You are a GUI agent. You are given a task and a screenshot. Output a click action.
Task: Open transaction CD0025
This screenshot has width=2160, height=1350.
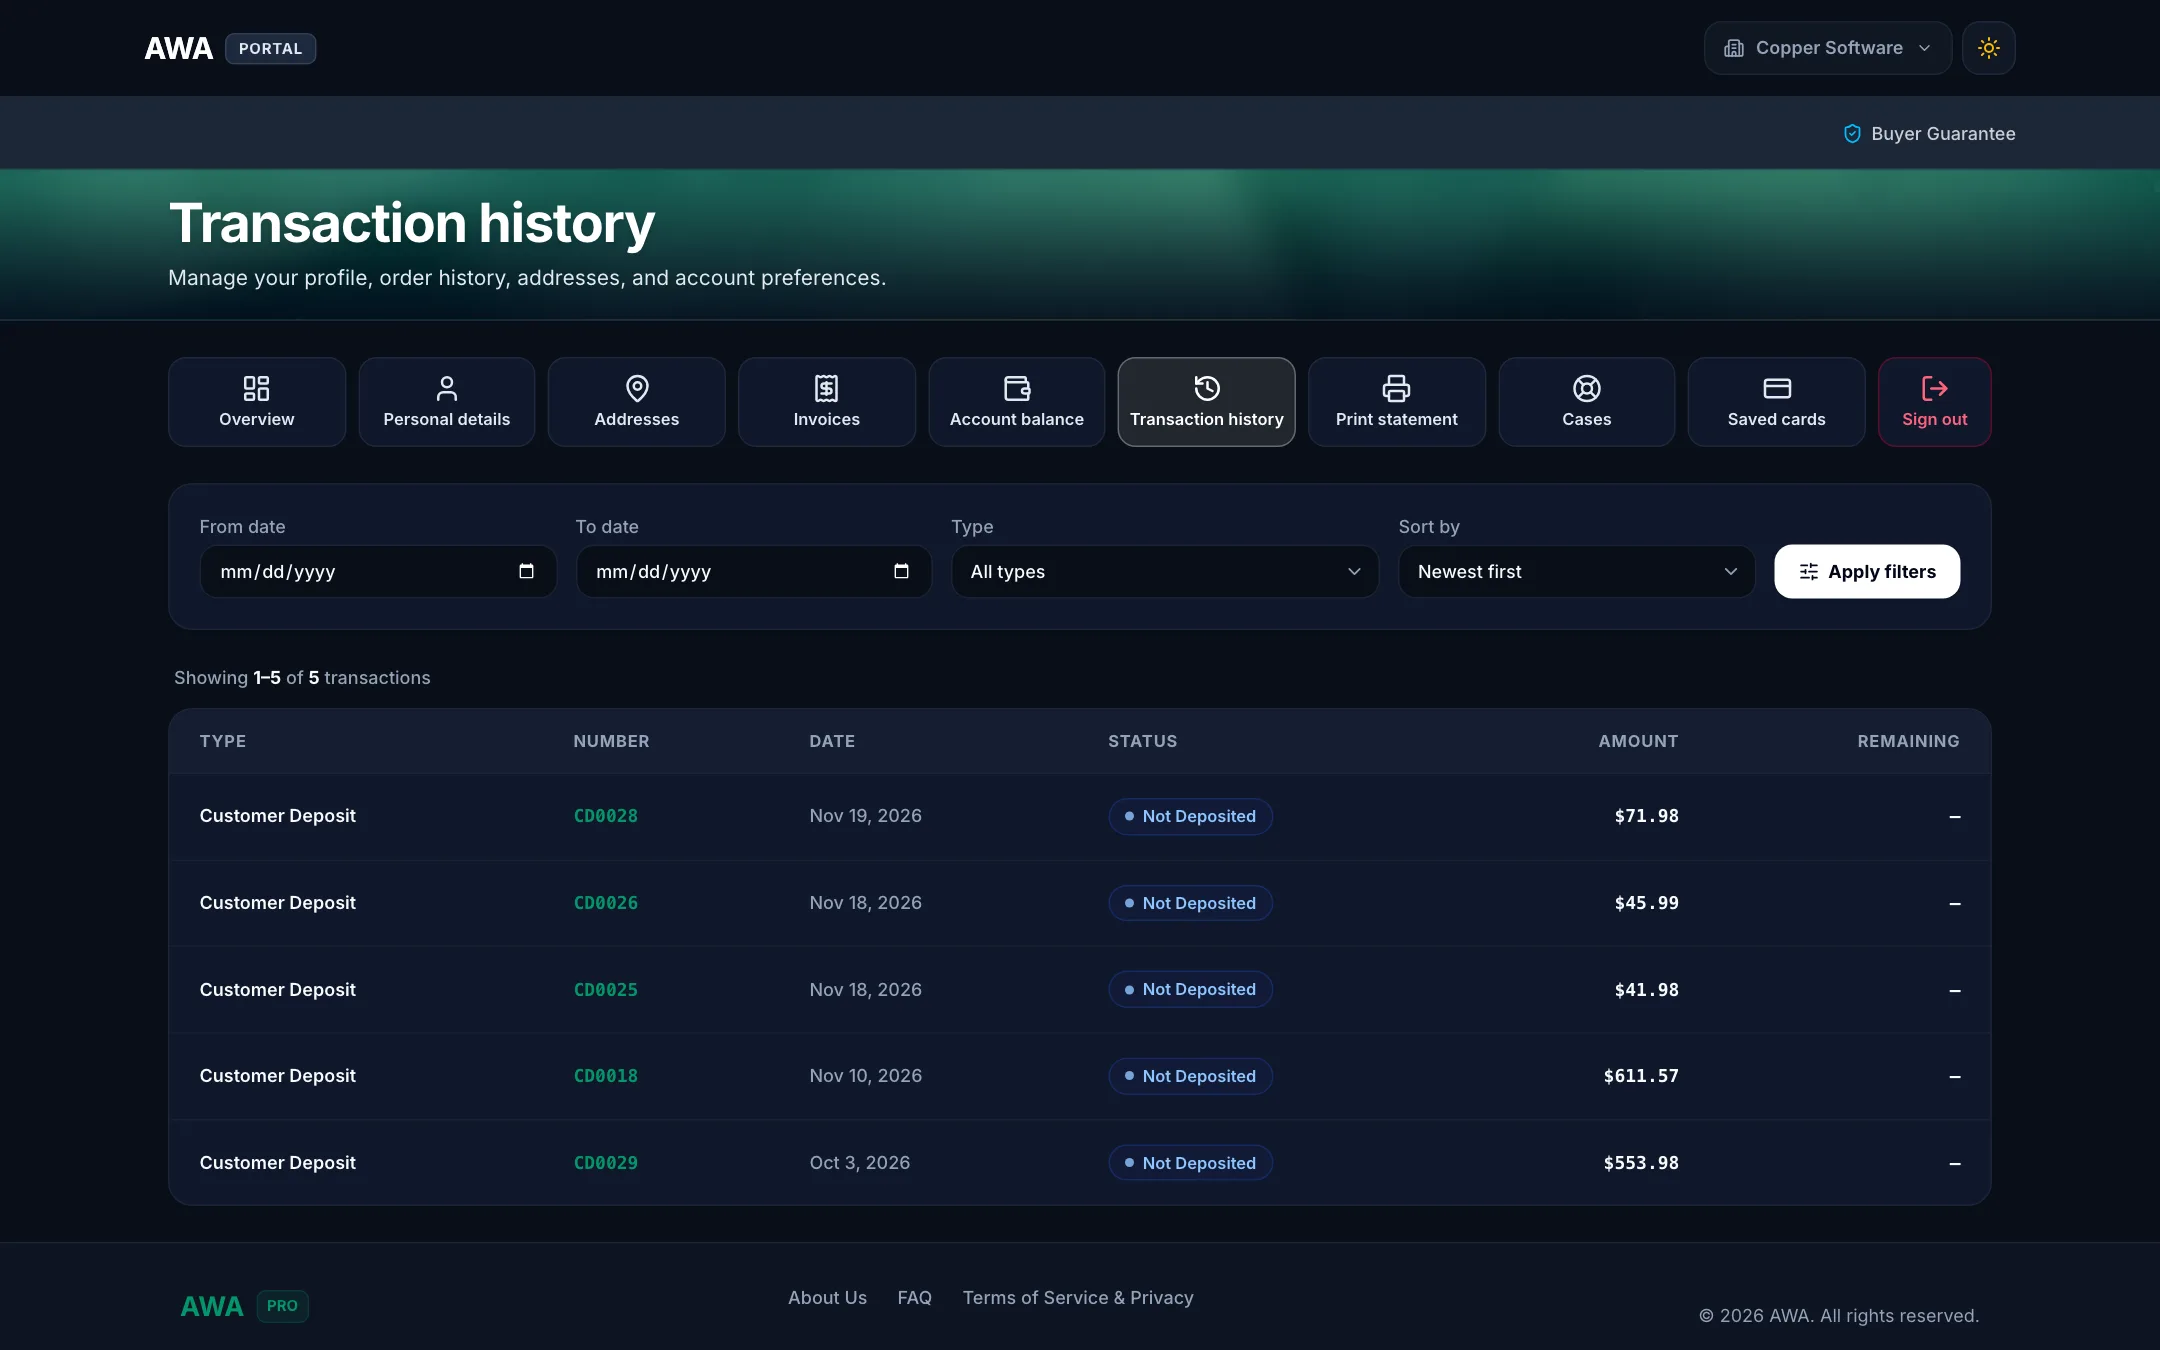[606, 990]
